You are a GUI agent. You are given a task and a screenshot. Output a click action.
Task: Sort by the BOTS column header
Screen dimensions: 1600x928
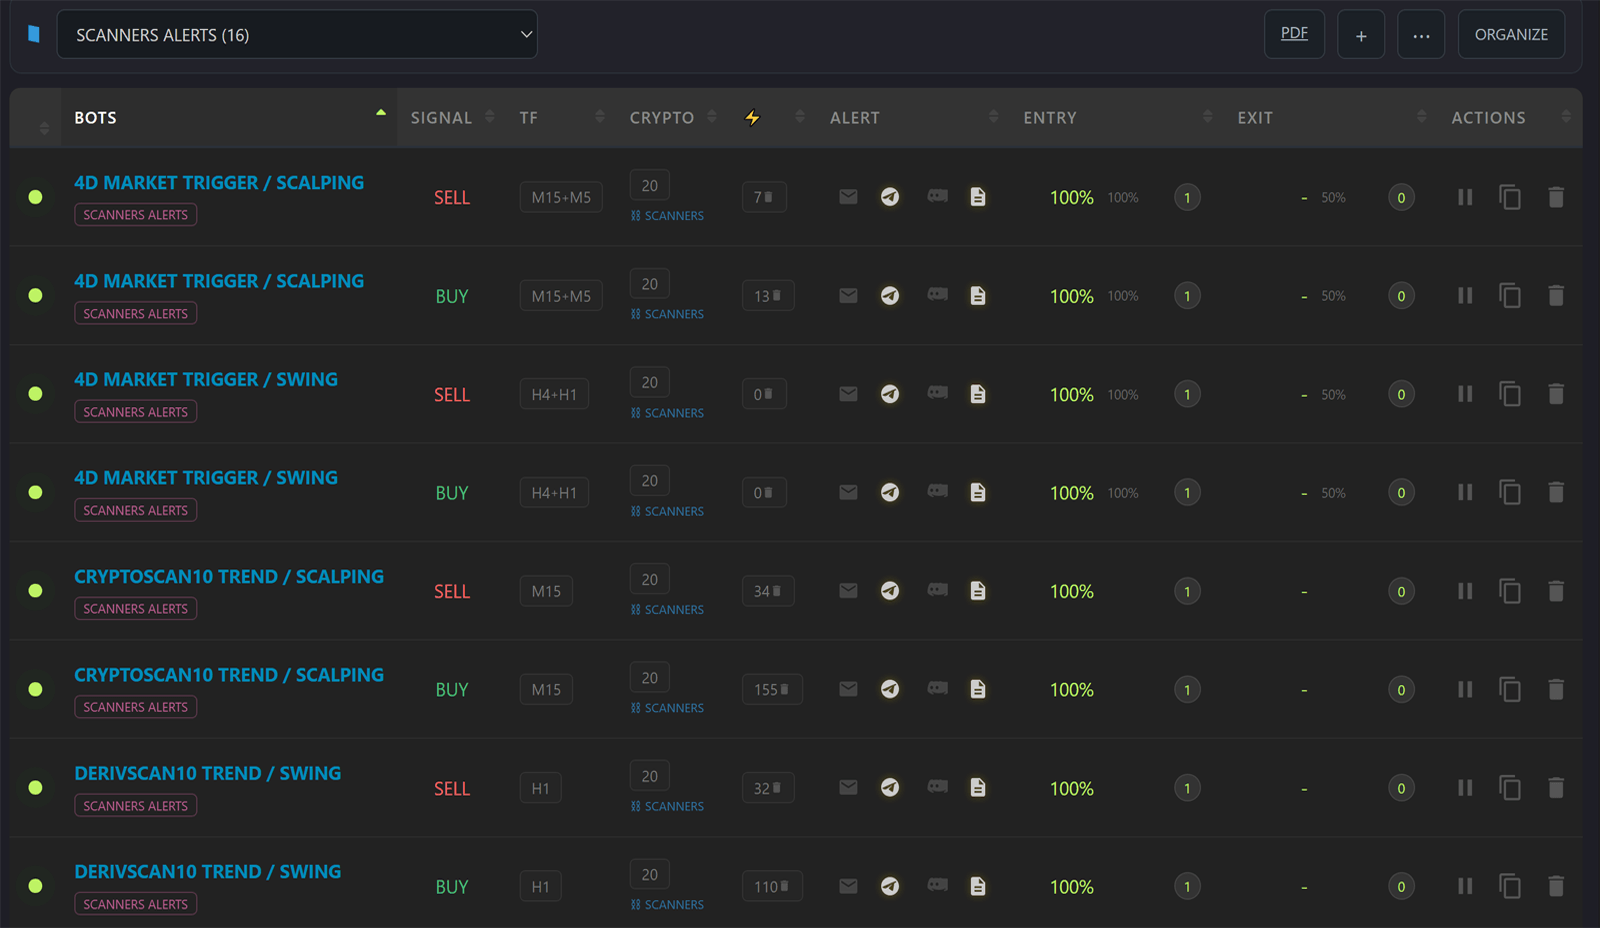click(x=229, y=117)
